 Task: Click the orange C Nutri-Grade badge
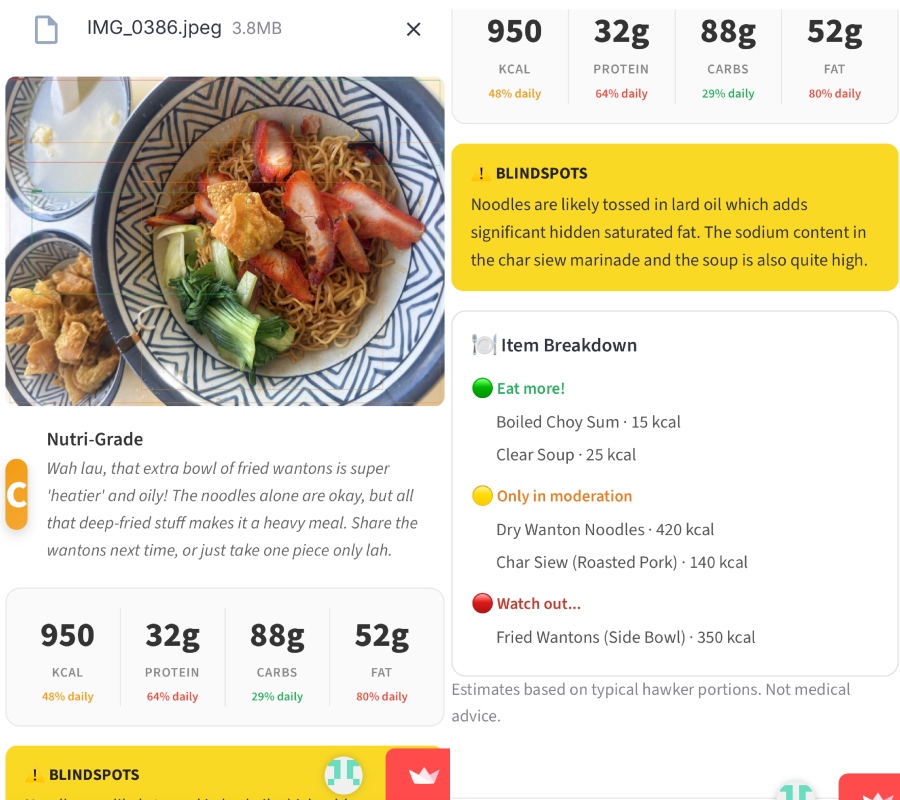tap(16, 494)
